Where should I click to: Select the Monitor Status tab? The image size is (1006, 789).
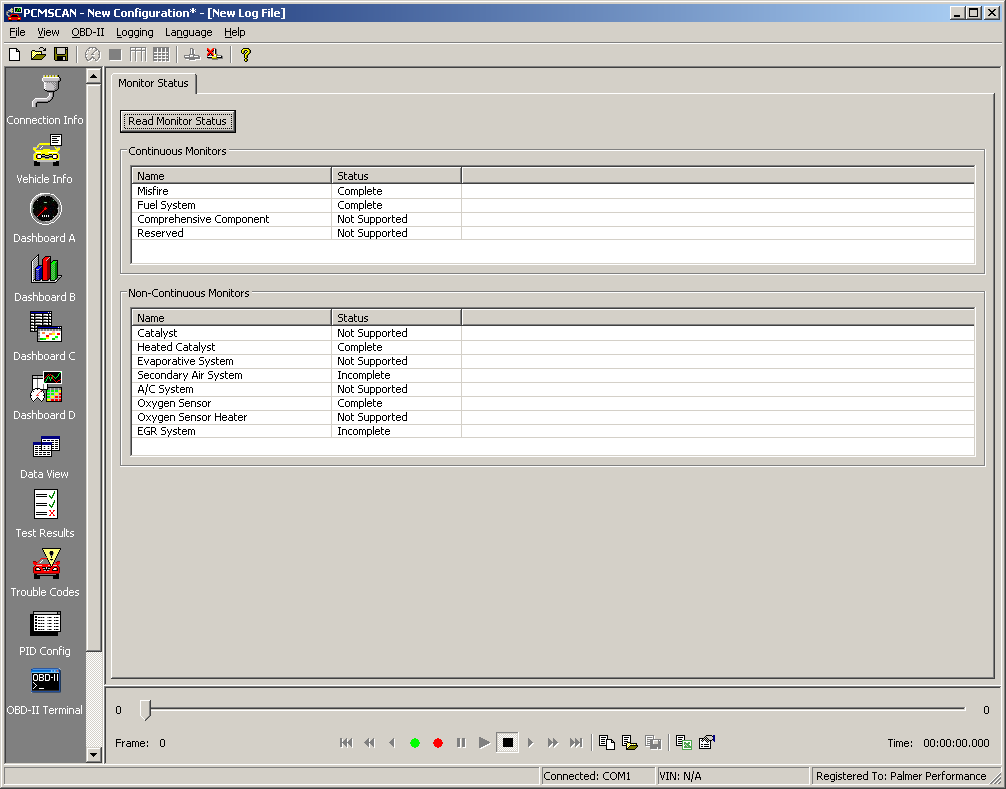[x=153, y=83]
